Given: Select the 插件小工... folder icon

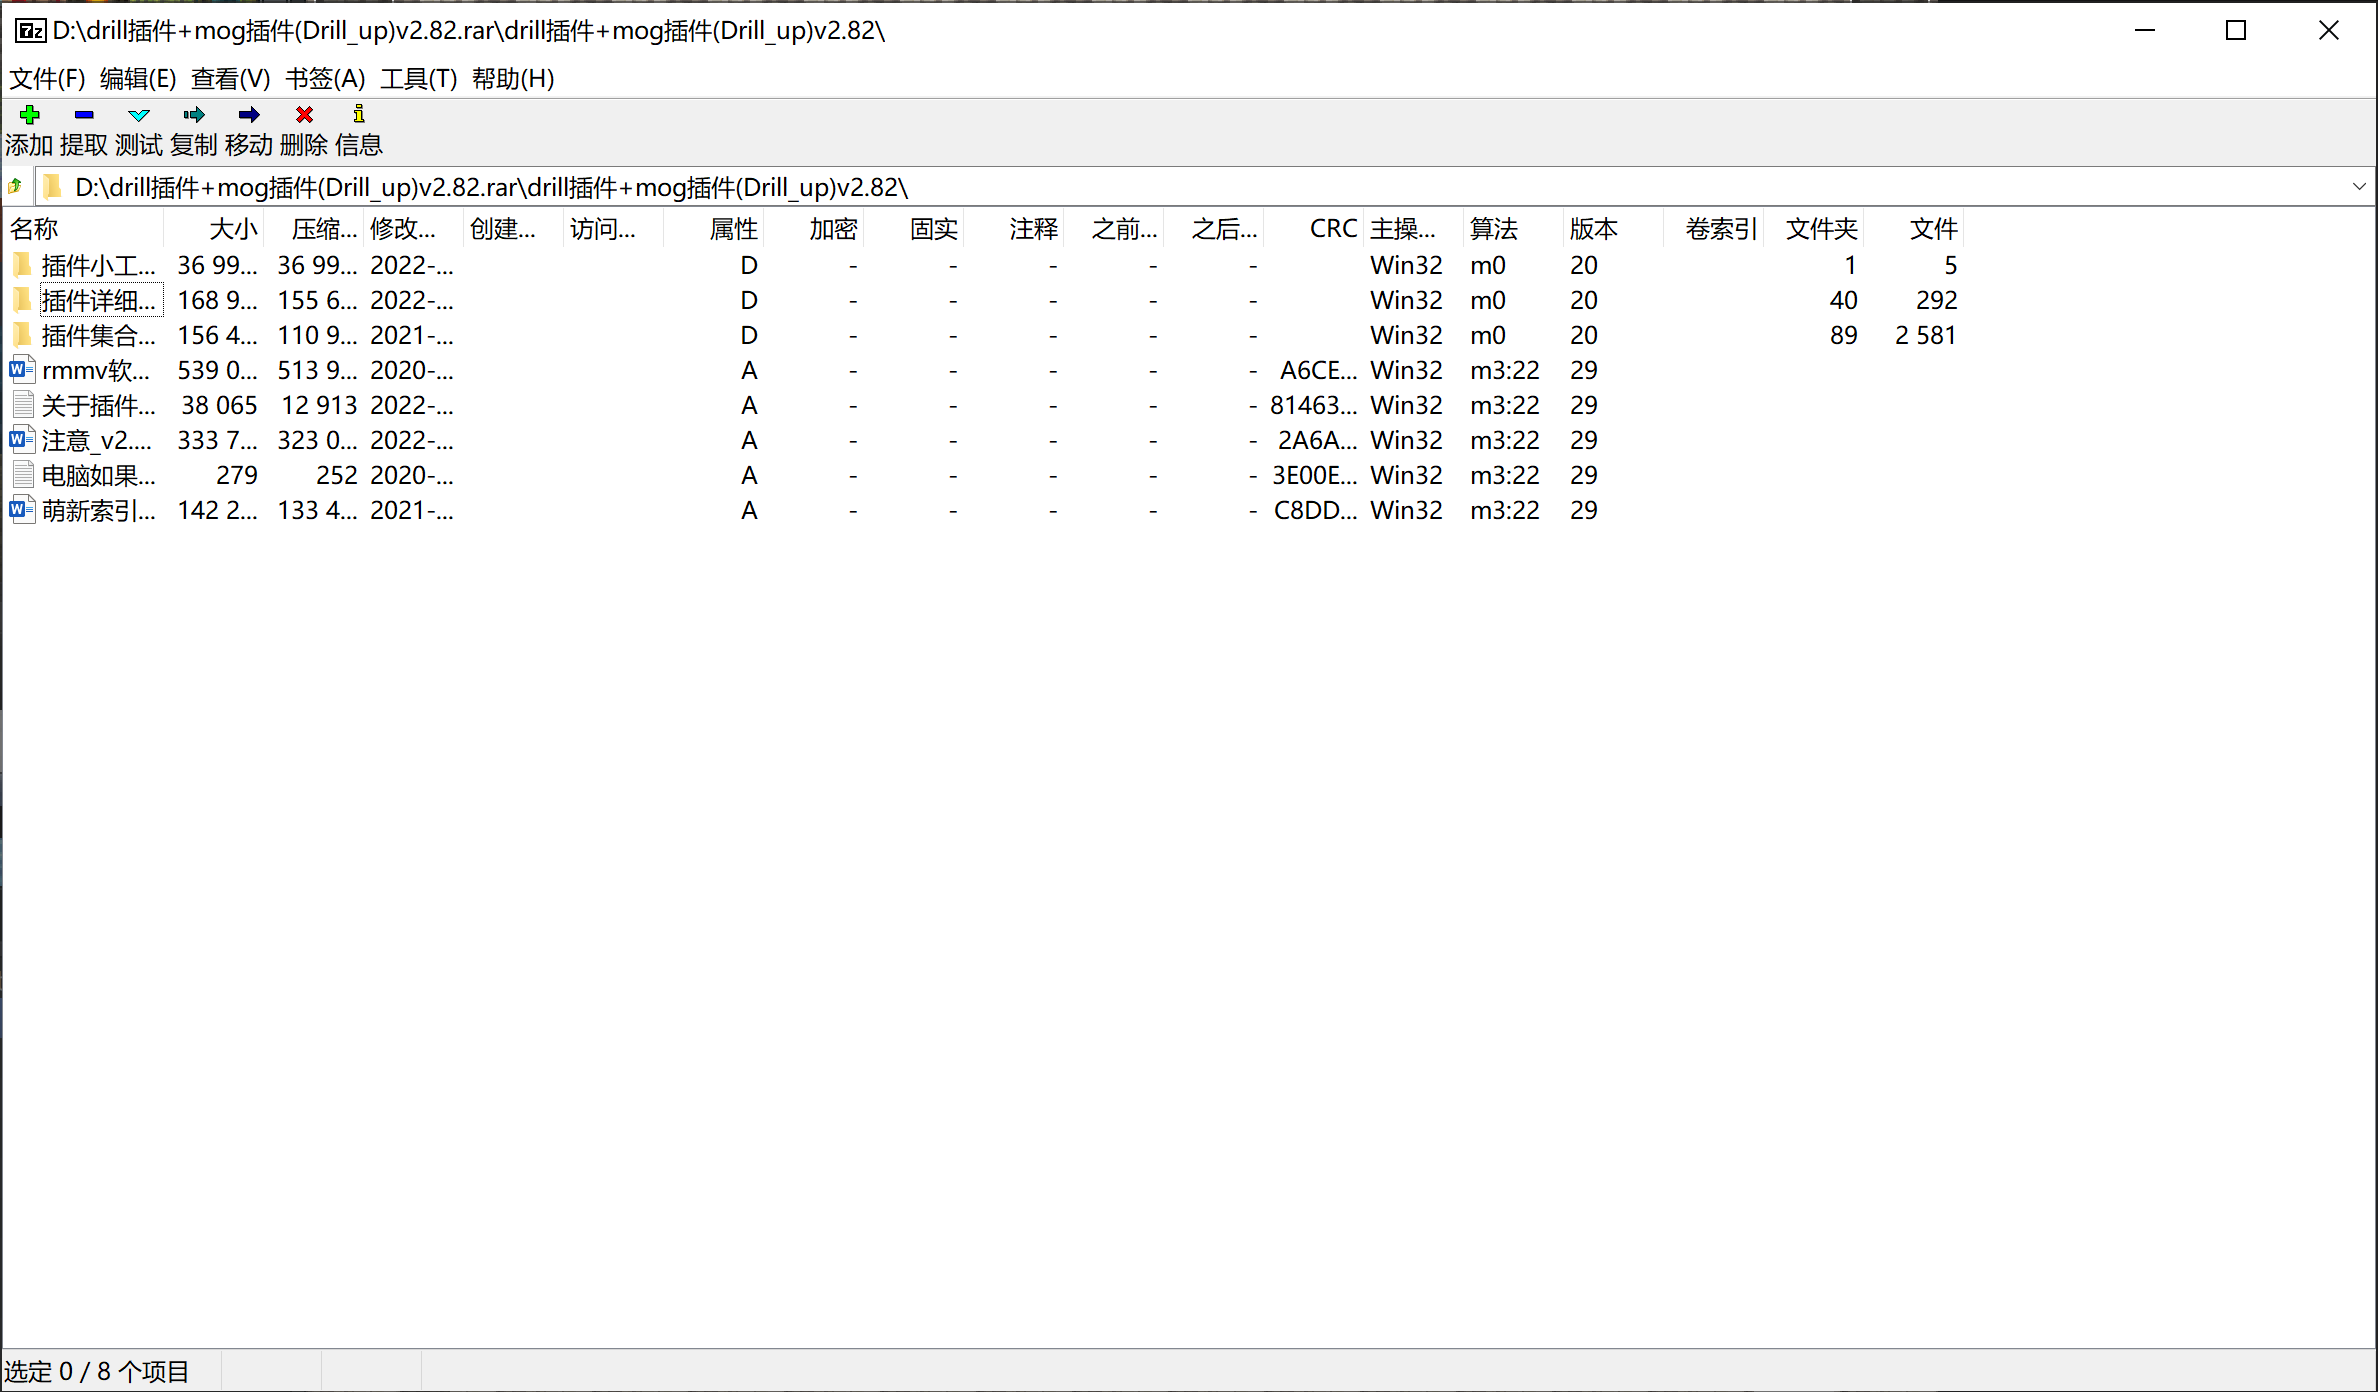Looking at the screenshot, I should 23,265.
